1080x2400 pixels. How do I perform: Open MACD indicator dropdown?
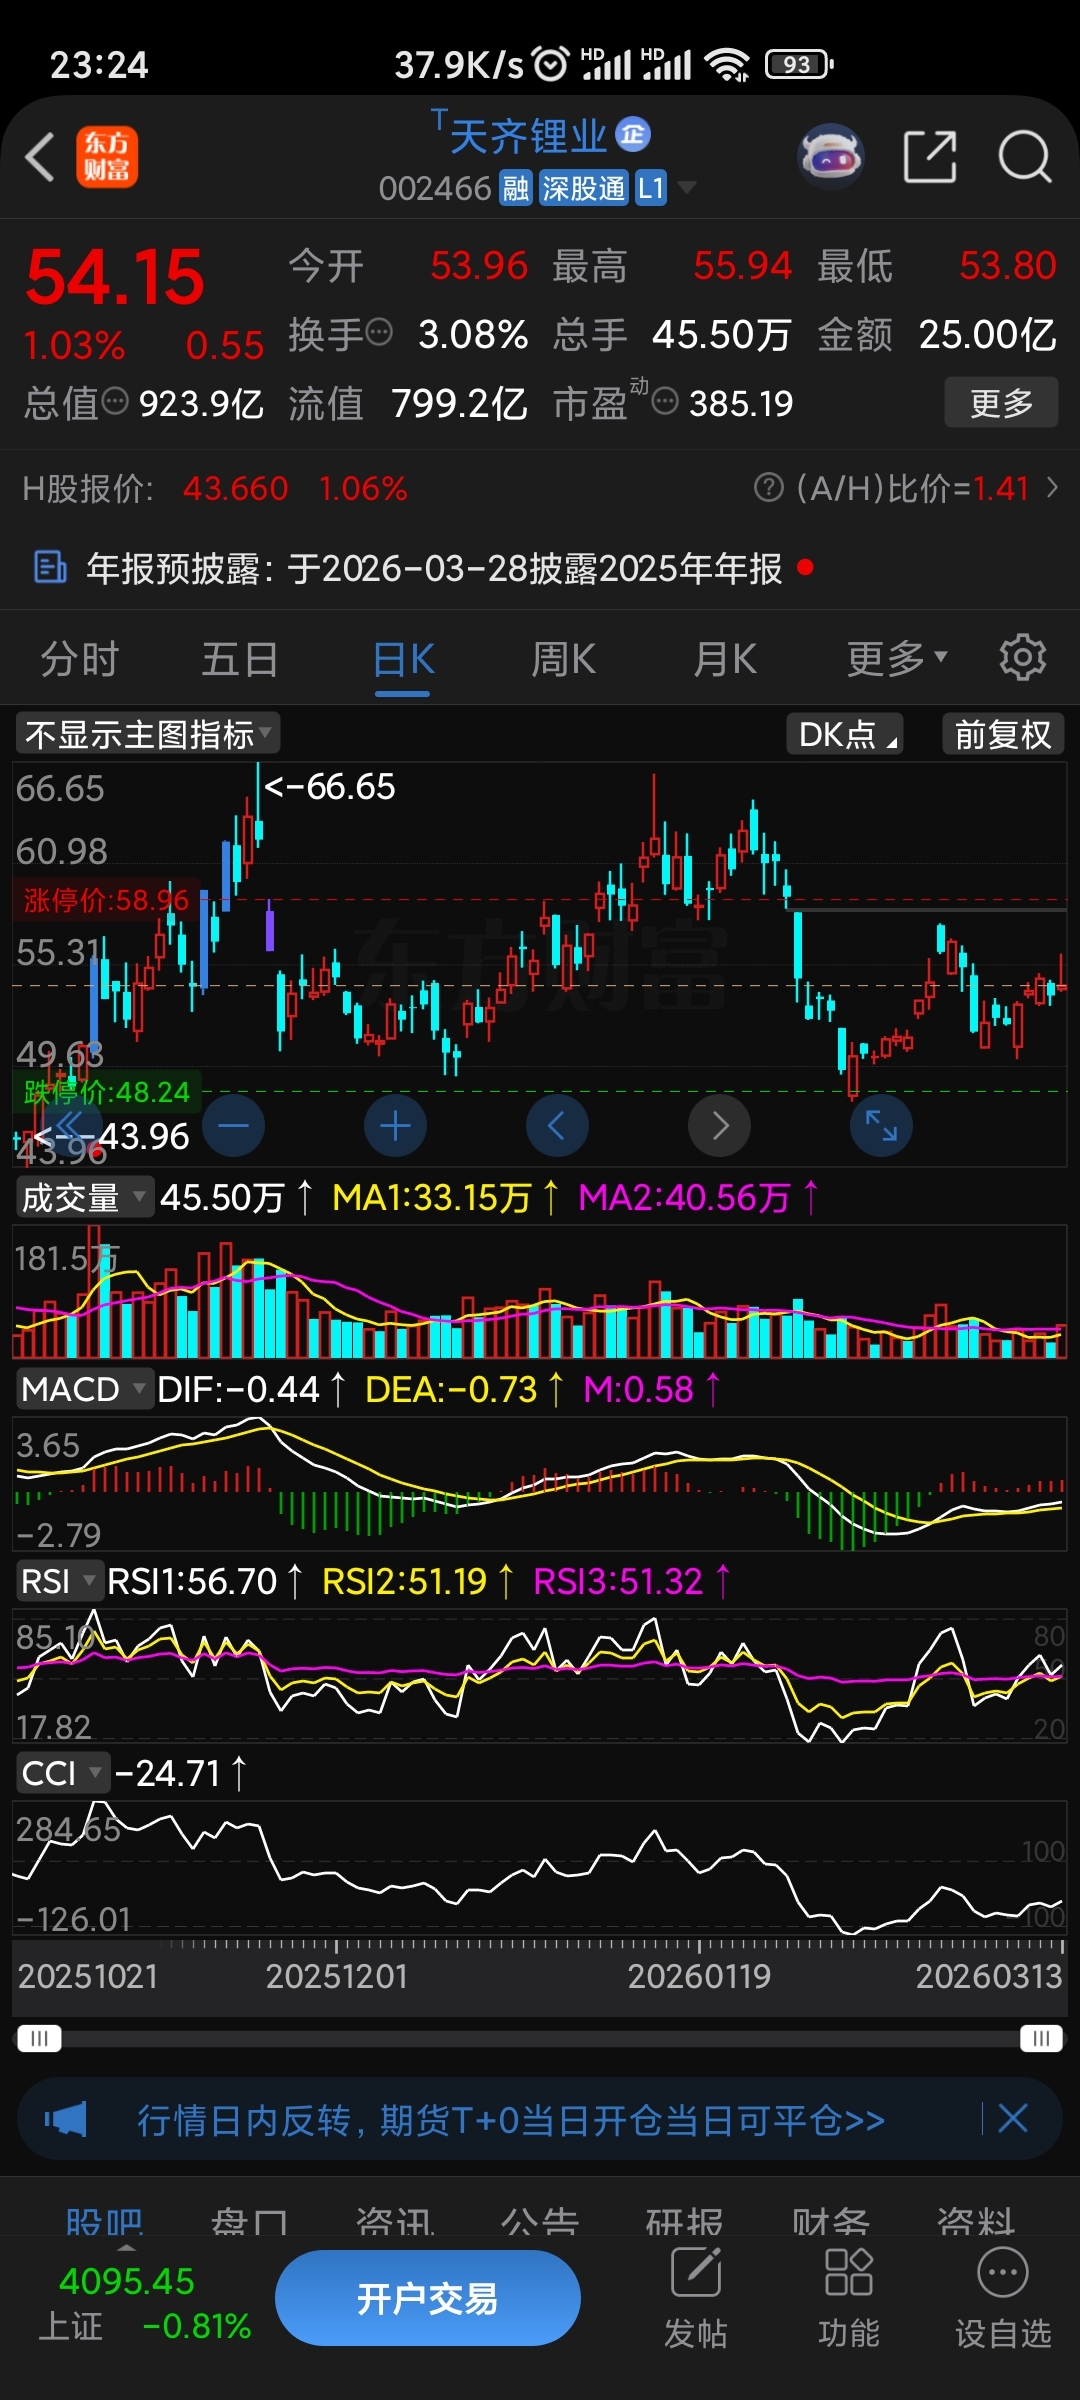84,1389
